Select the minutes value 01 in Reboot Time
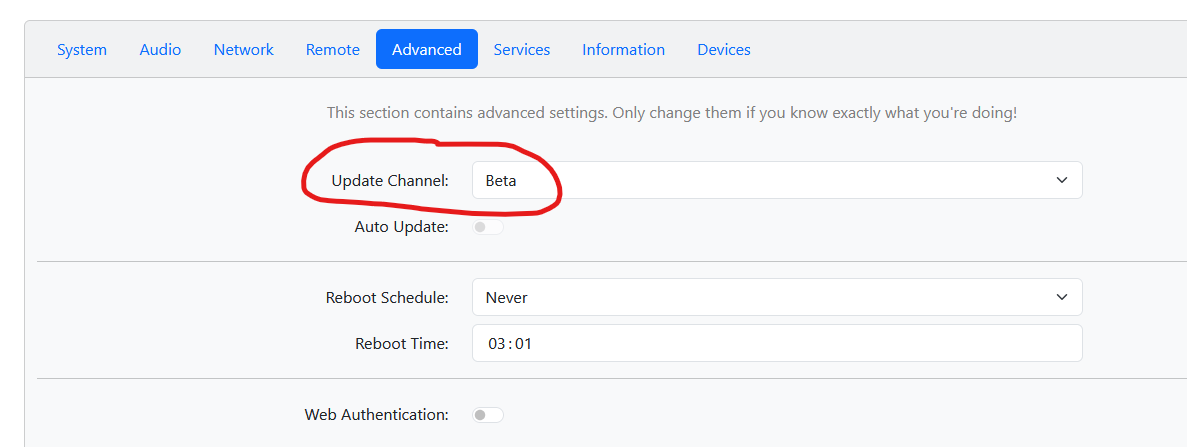This screenshot has width=1187, height=447. [523, 344]
